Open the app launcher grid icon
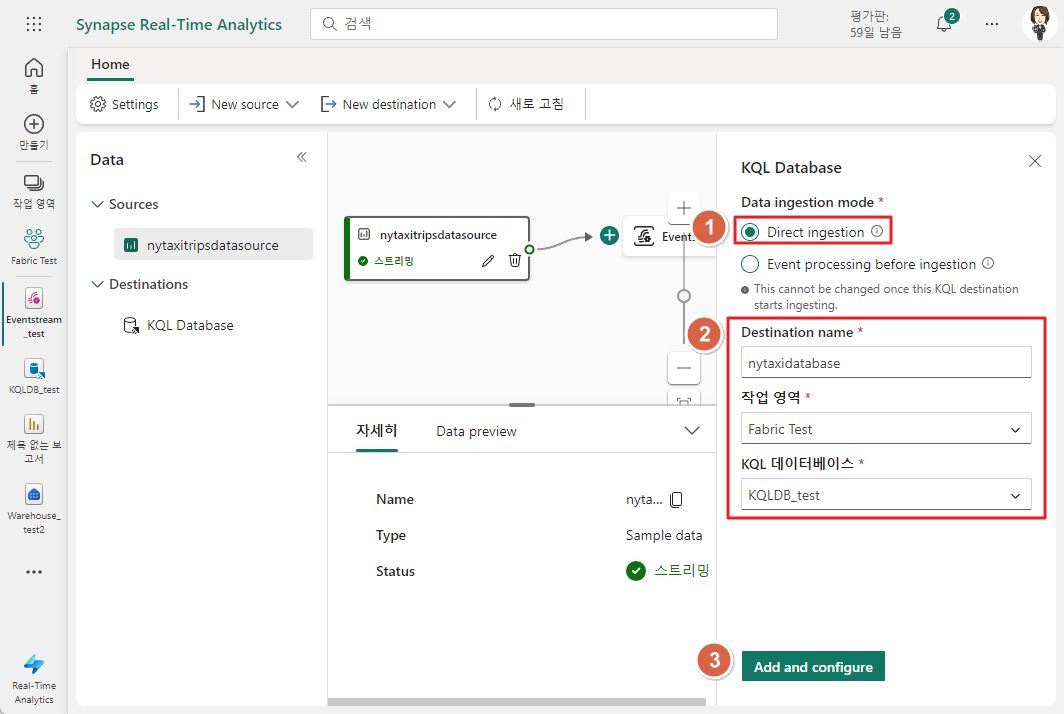The image size is (1064, 714). pyautogui.click(x=34, y=24)
